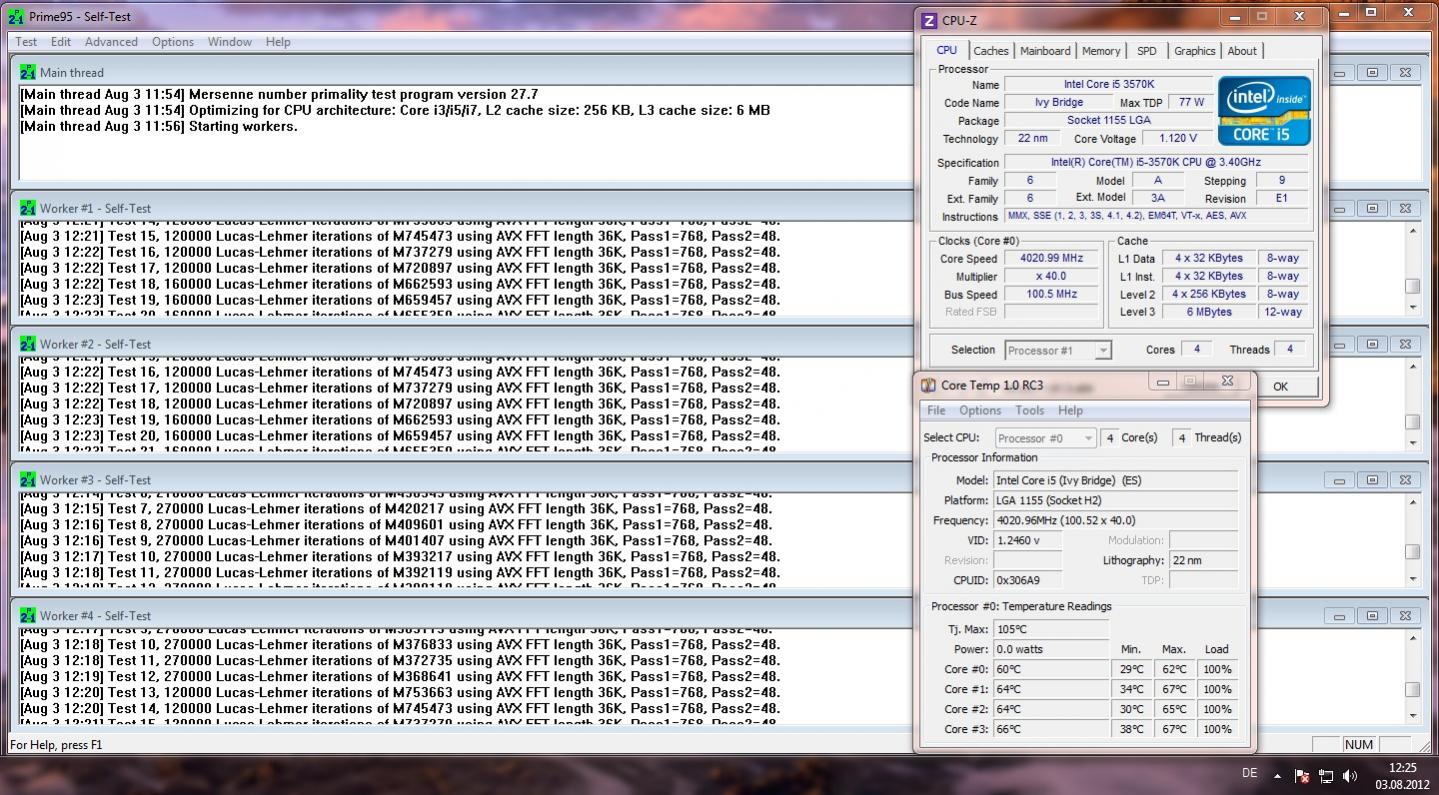This screenshot has width=1439, height=795.
Task: Click the CPUID value 0x306A9
Action: [x=1027, y=580]
